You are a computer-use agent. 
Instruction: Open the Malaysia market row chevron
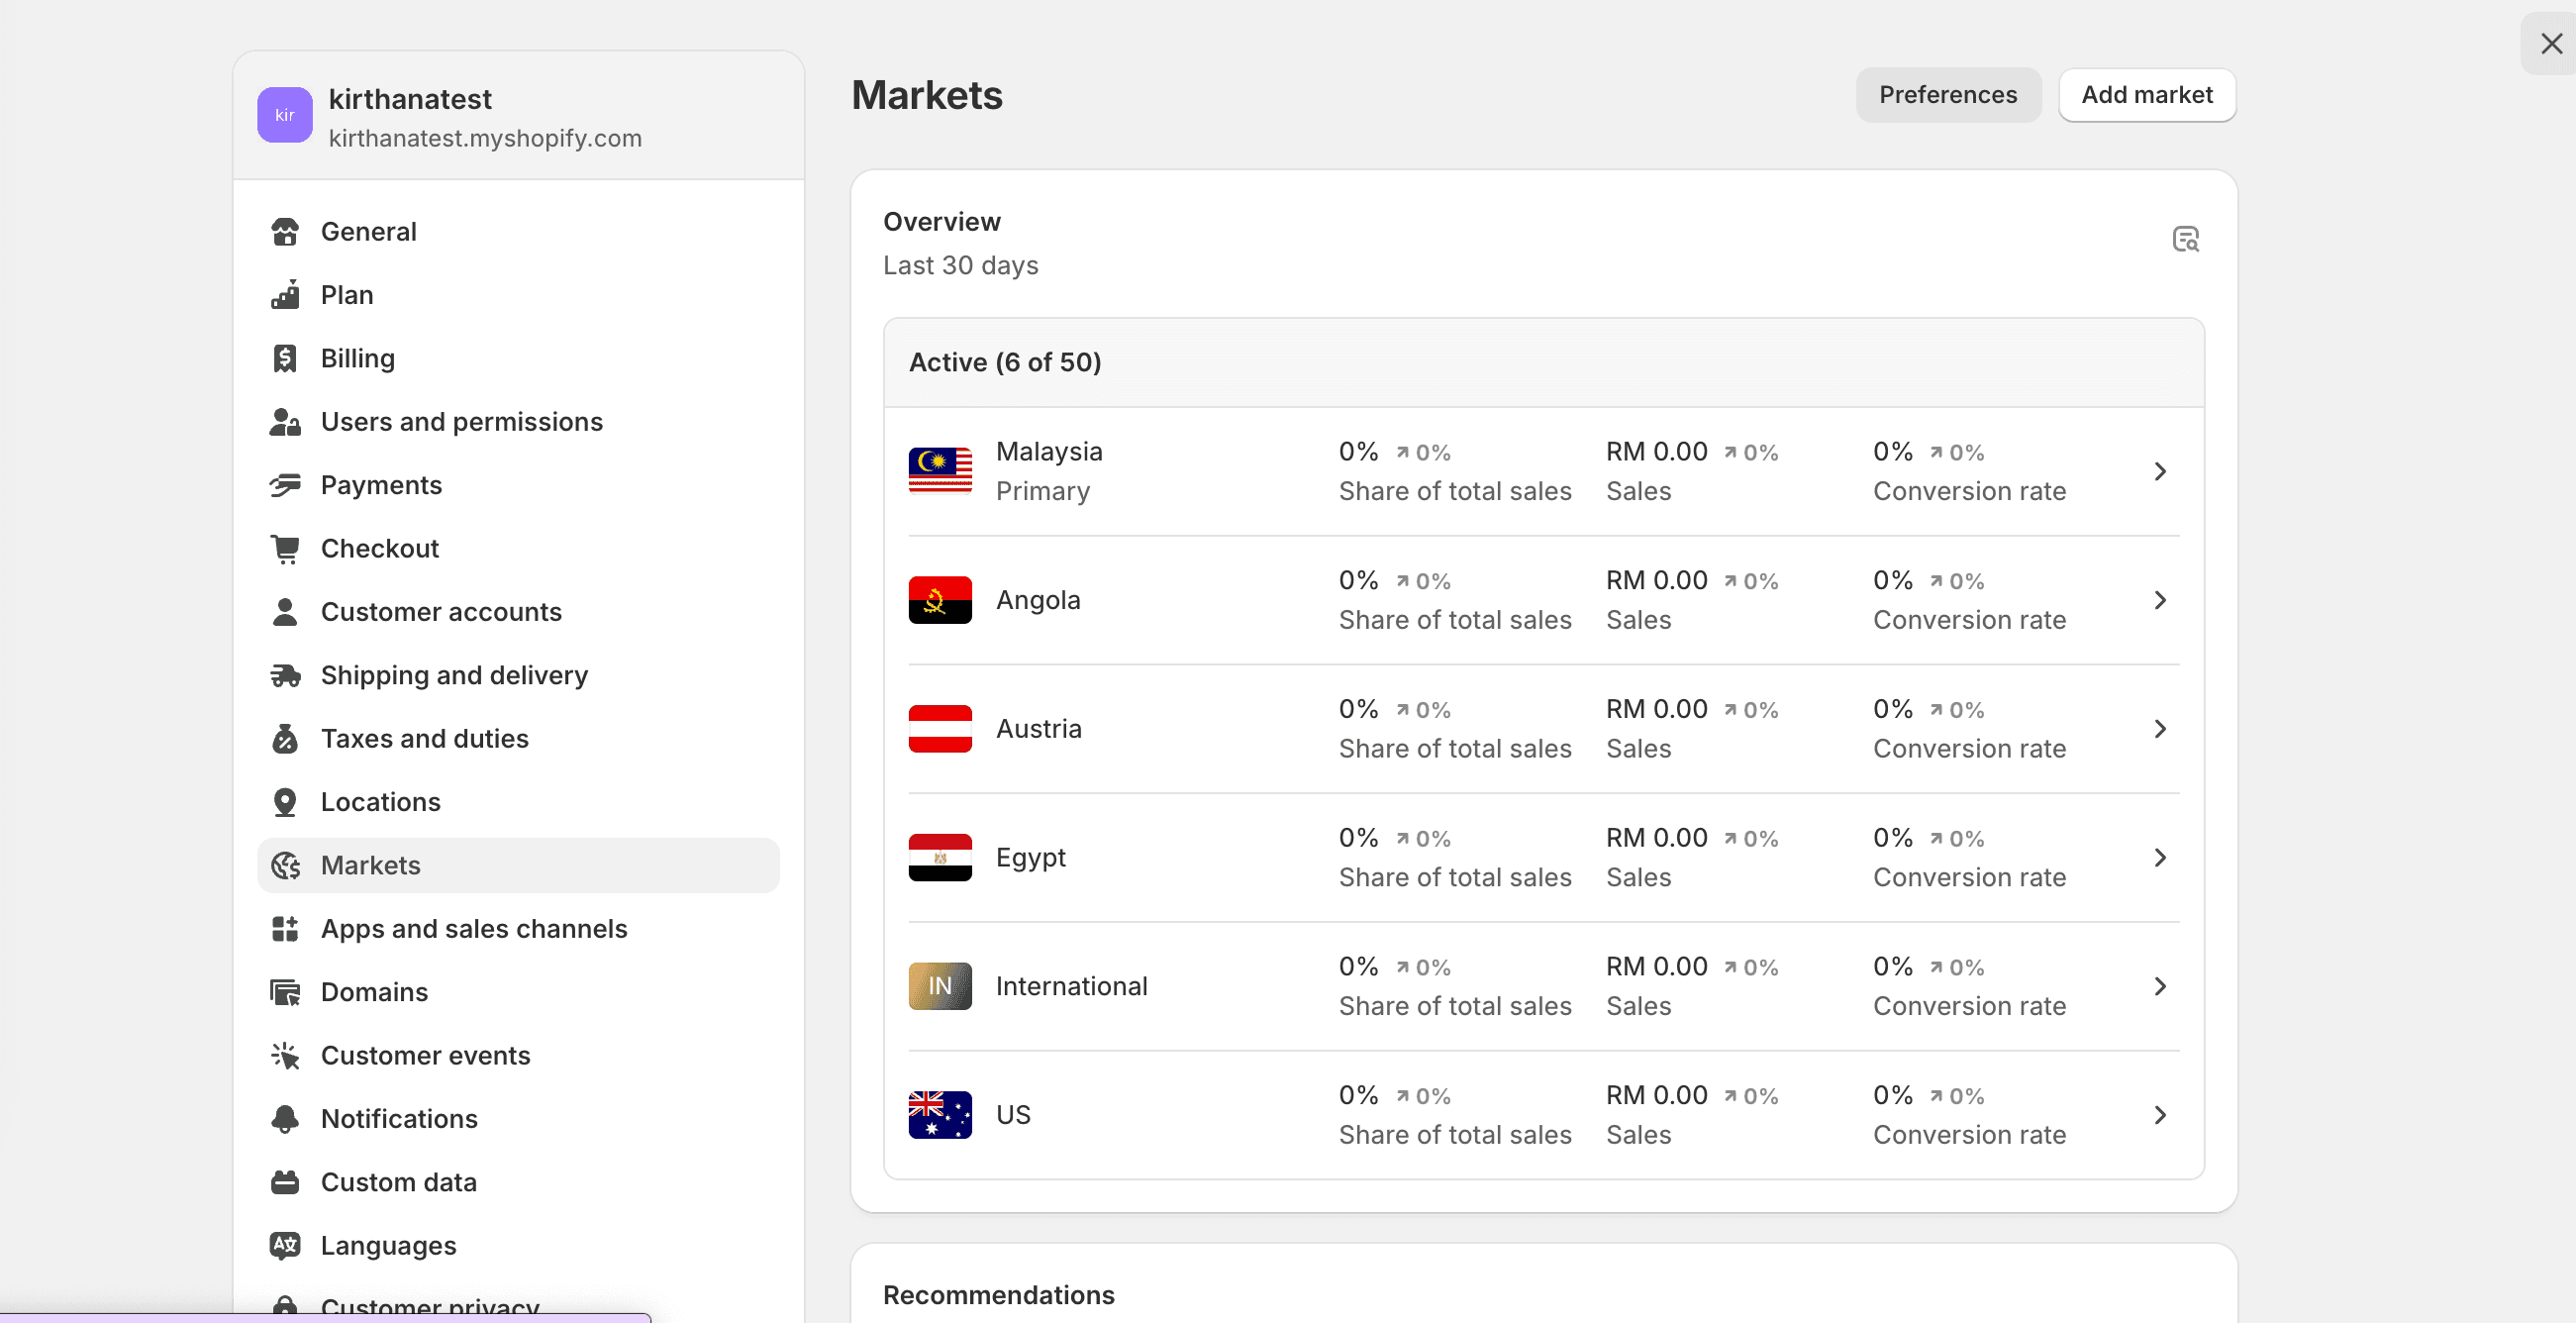(2160, 471)
